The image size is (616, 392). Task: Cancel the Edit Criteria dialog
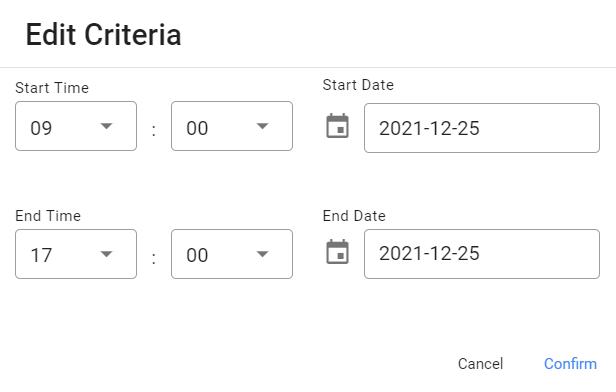(x=480, y=364)
